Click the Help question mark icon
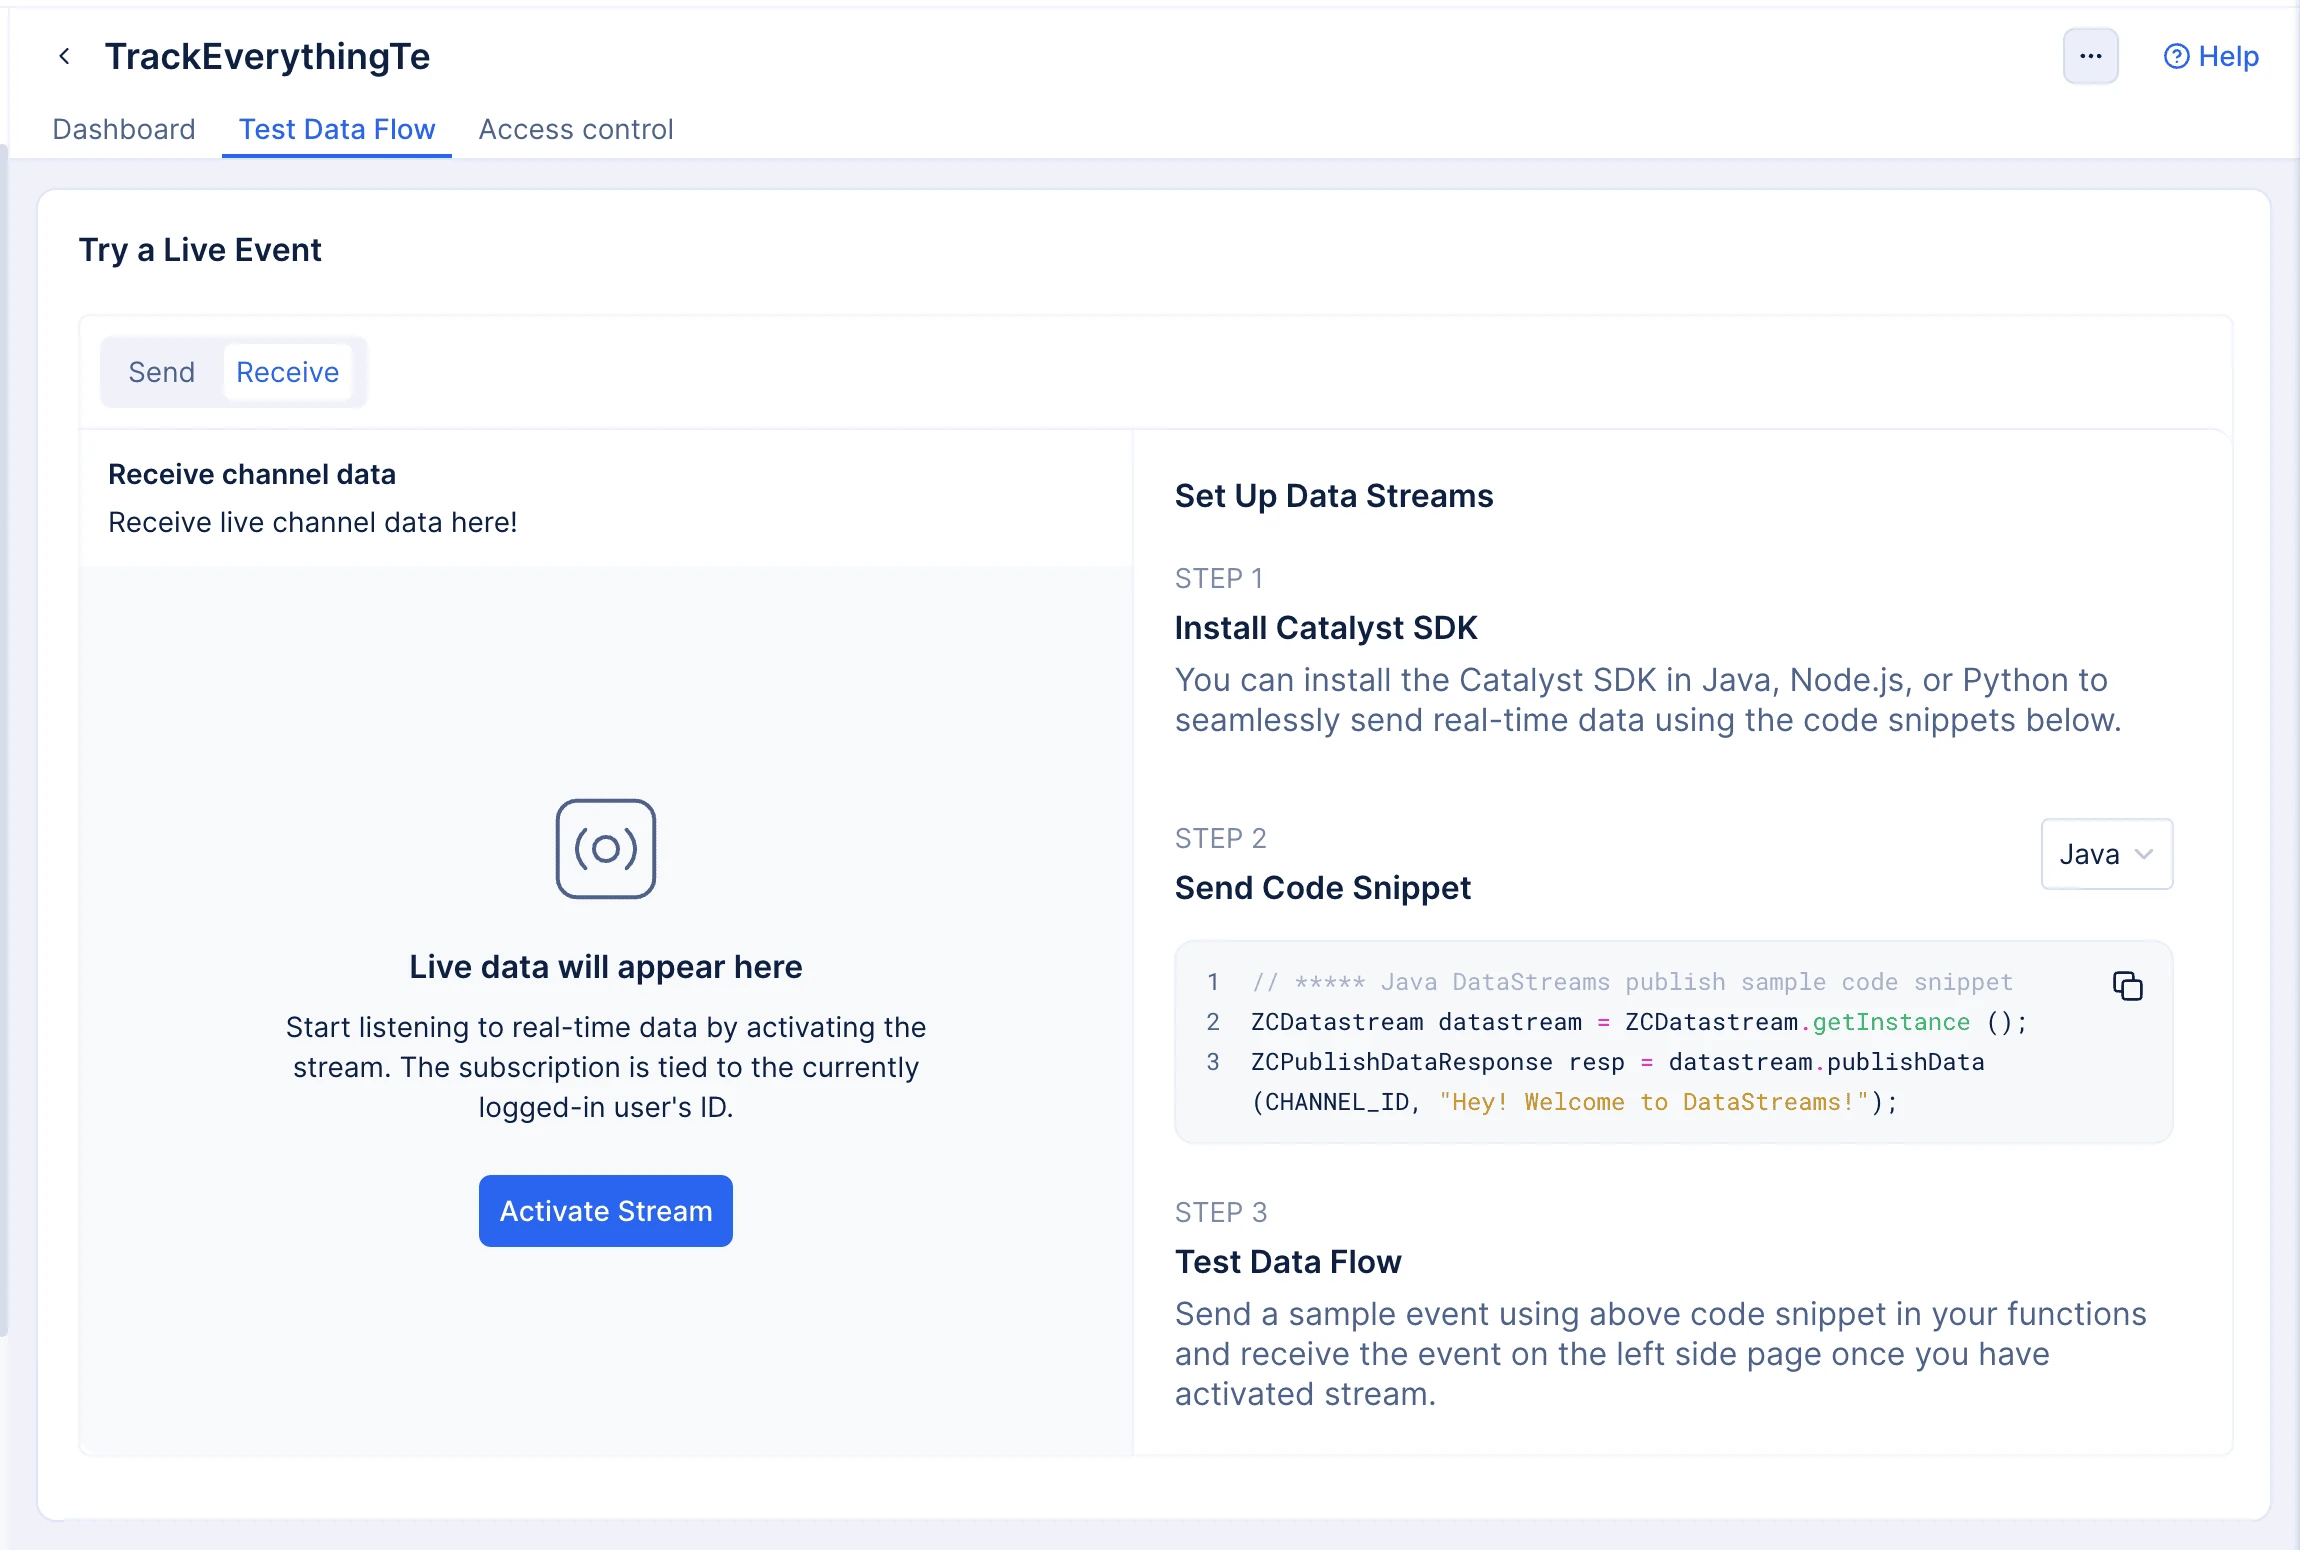 point(2176,56)
